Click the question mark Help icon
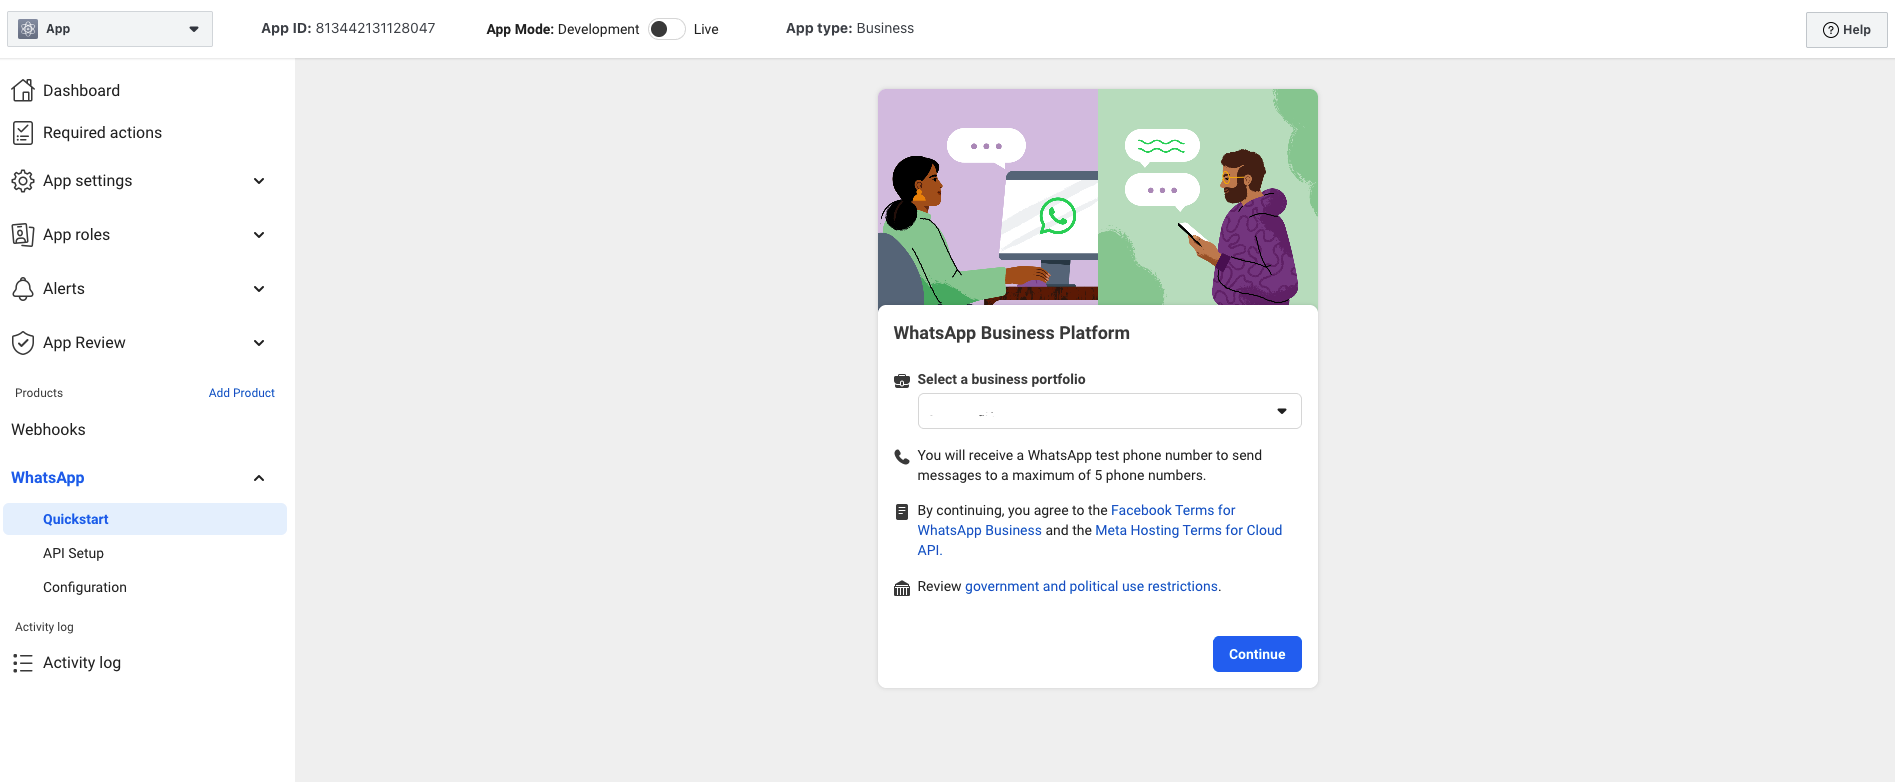The height and width of the screenshot is (782, 1895). coord(1831,30)
